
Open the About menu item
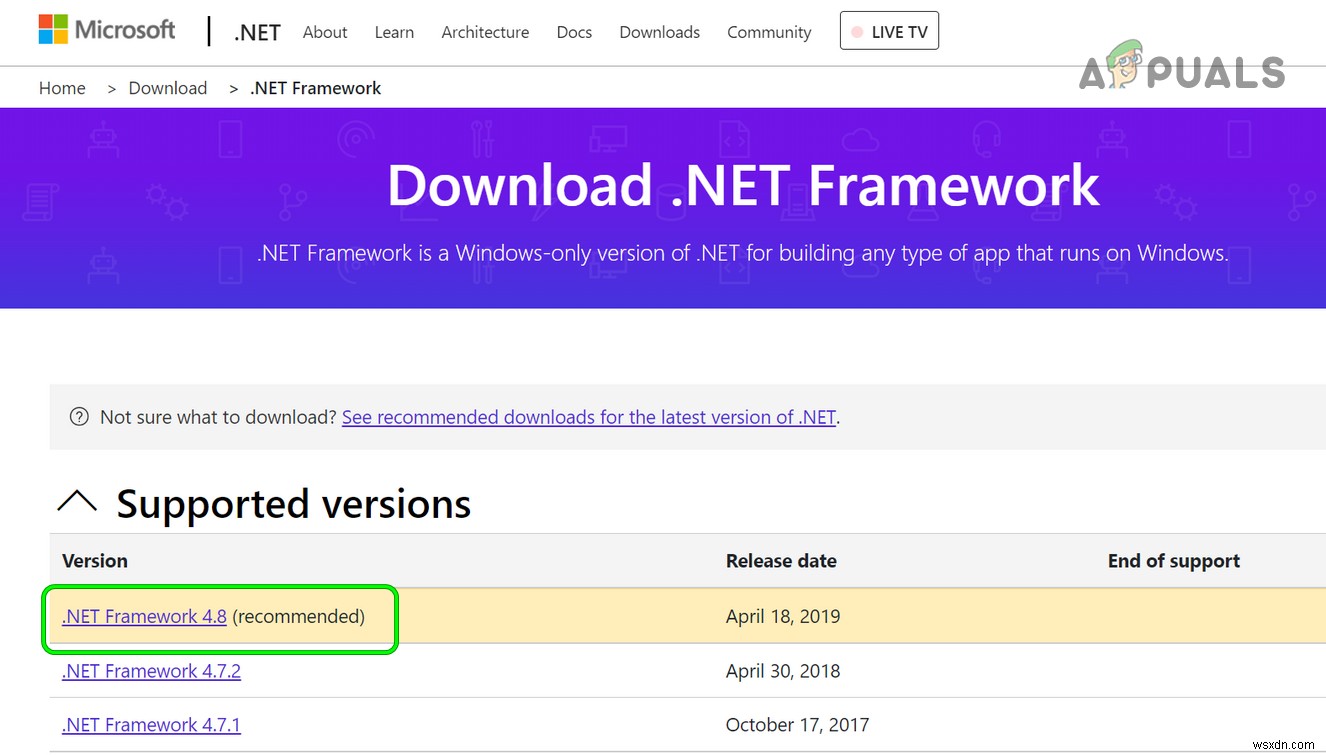coord(325,32)
